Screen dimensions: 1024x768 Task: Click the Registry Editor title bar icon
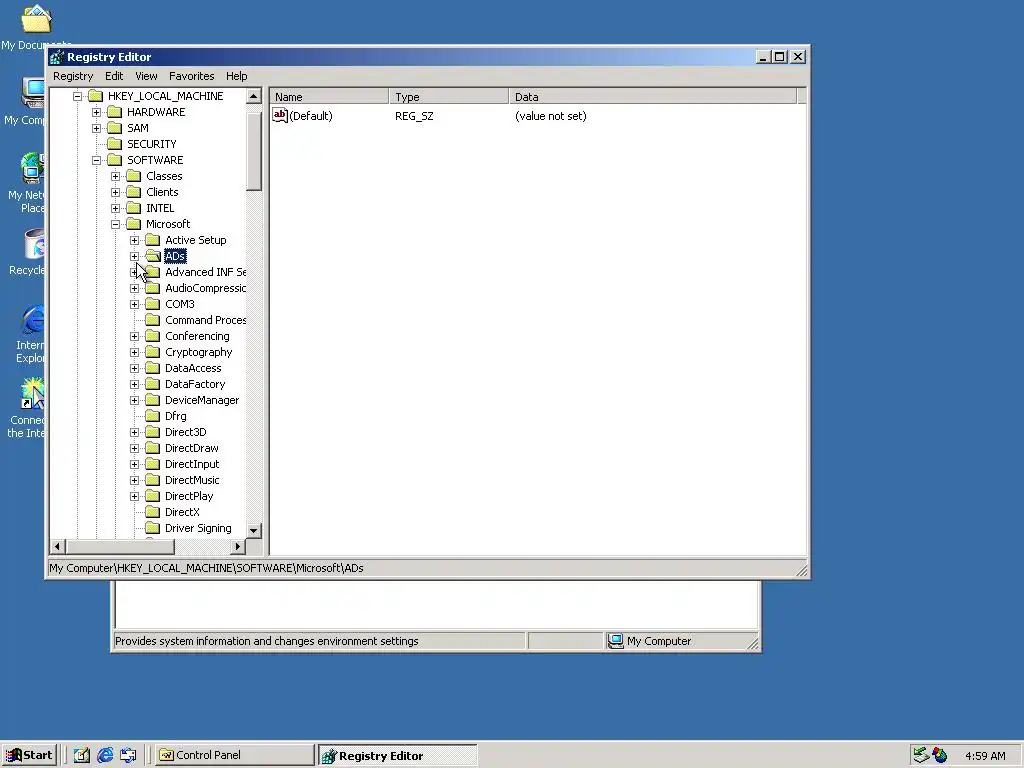(57, 57)
